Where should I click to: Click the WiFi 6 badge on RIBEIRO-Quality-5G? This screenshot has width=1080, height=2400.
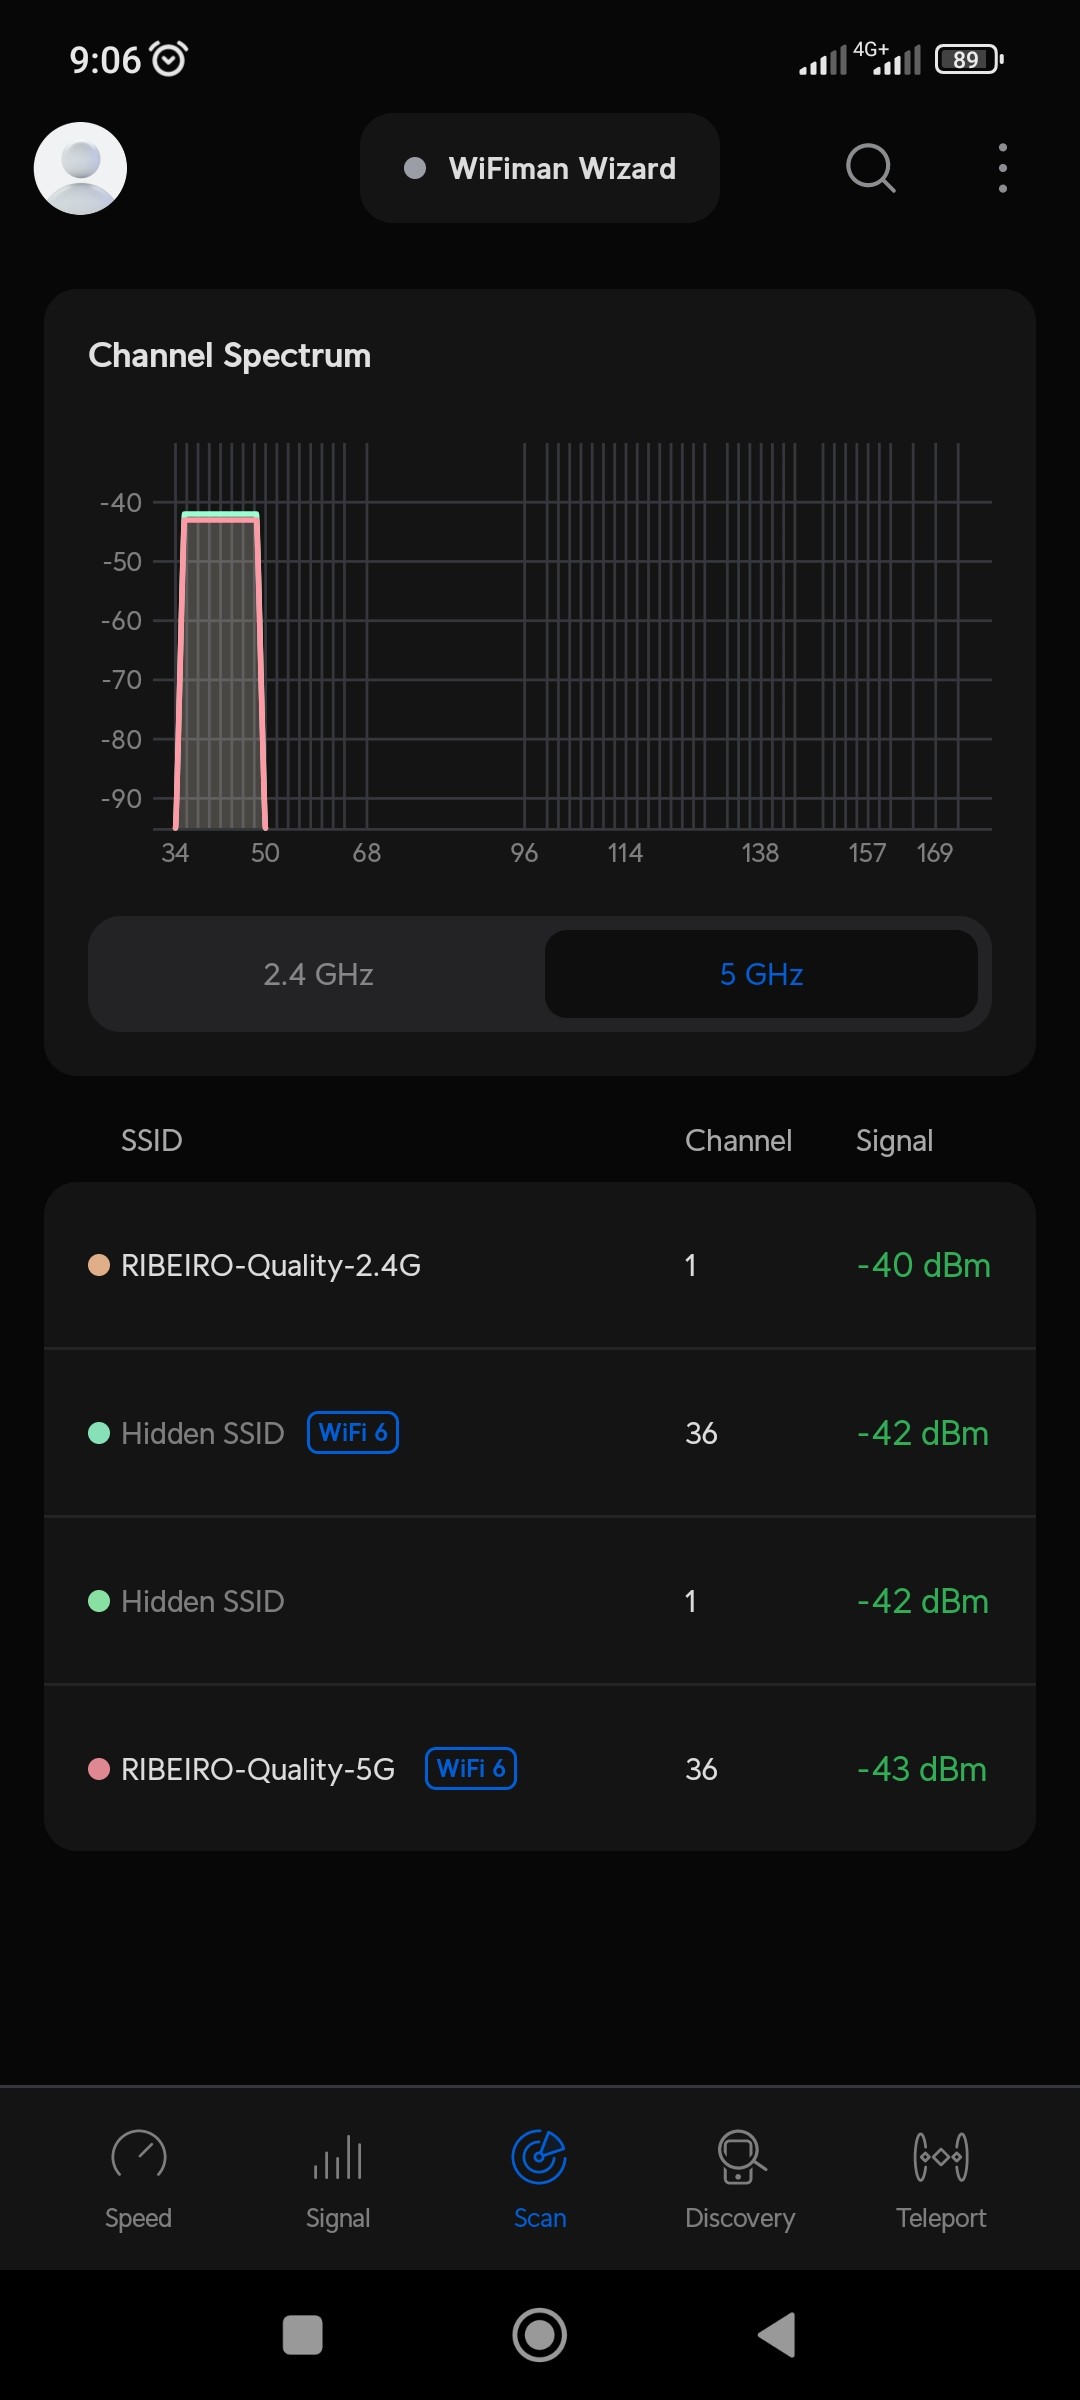(471, 1769)
